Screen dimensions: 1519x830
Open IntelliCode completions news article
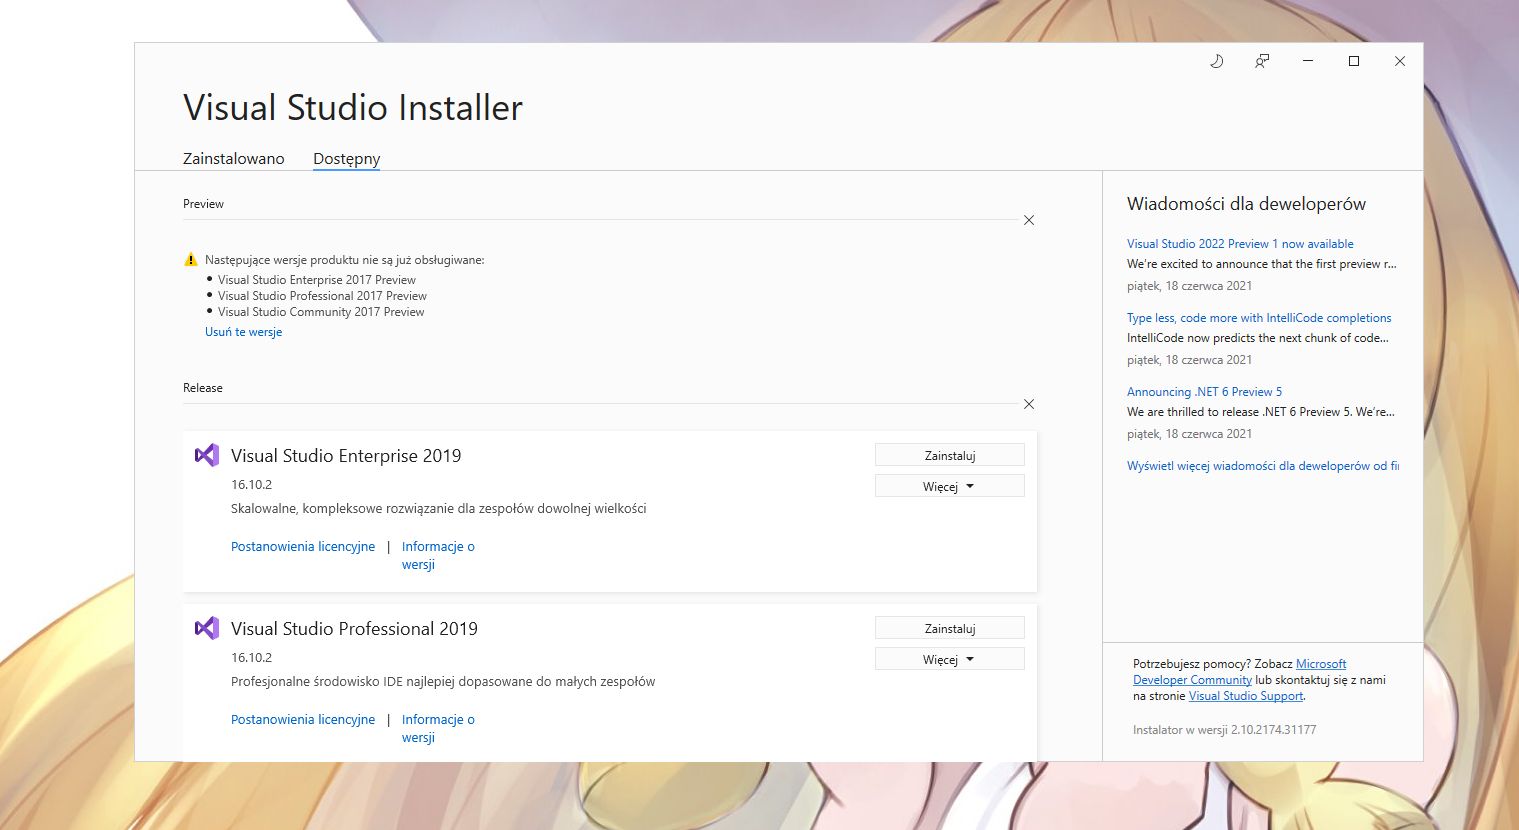(1259, 318)
